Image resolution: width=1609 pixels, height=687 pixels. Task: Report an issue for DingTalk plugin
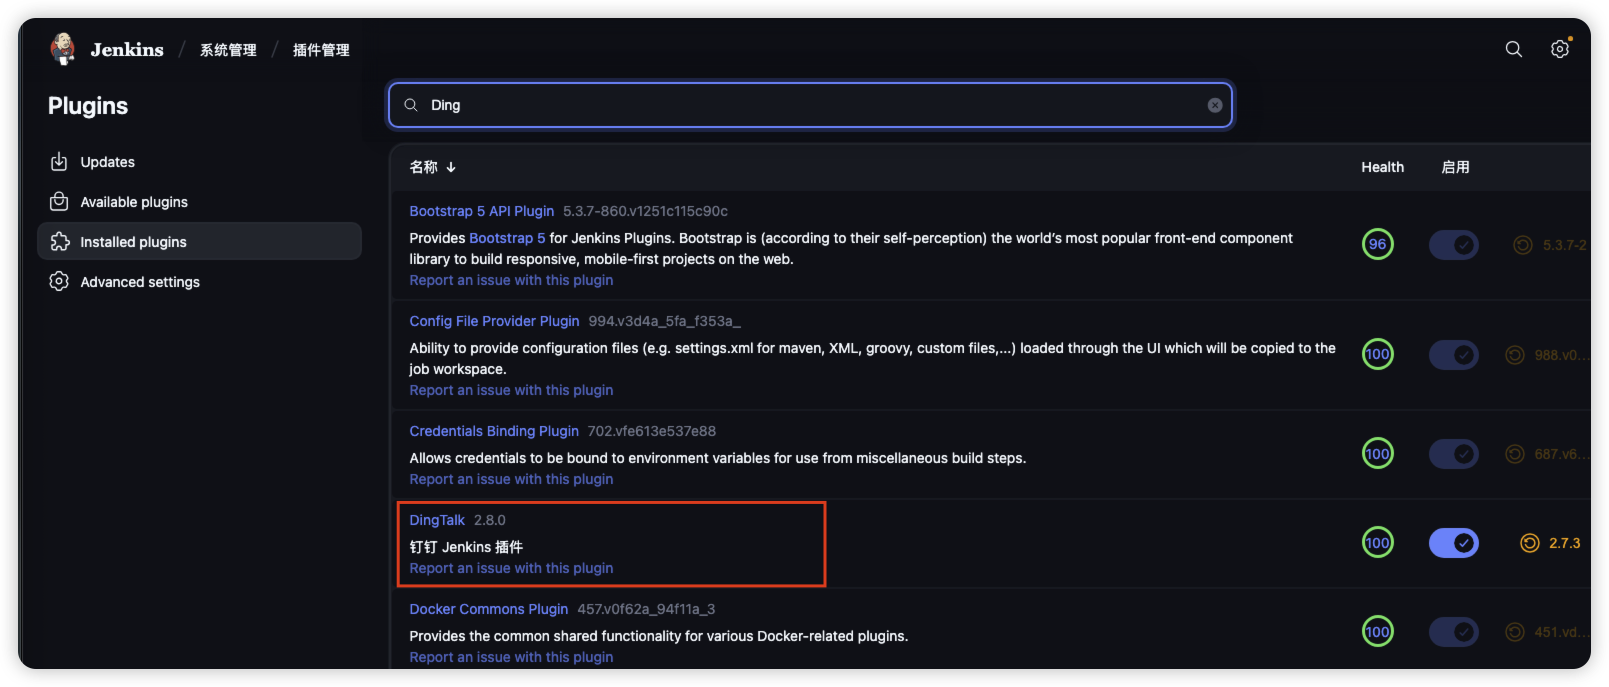click(x=511, y=568)
